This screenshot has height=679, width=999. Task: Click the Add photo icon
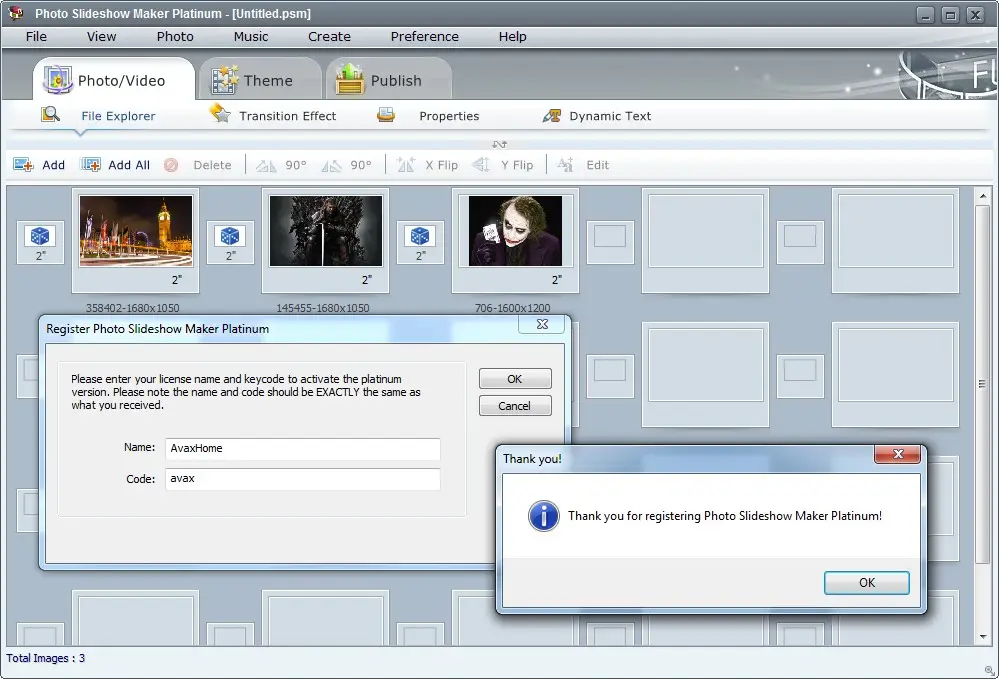(x=24, y=165)
